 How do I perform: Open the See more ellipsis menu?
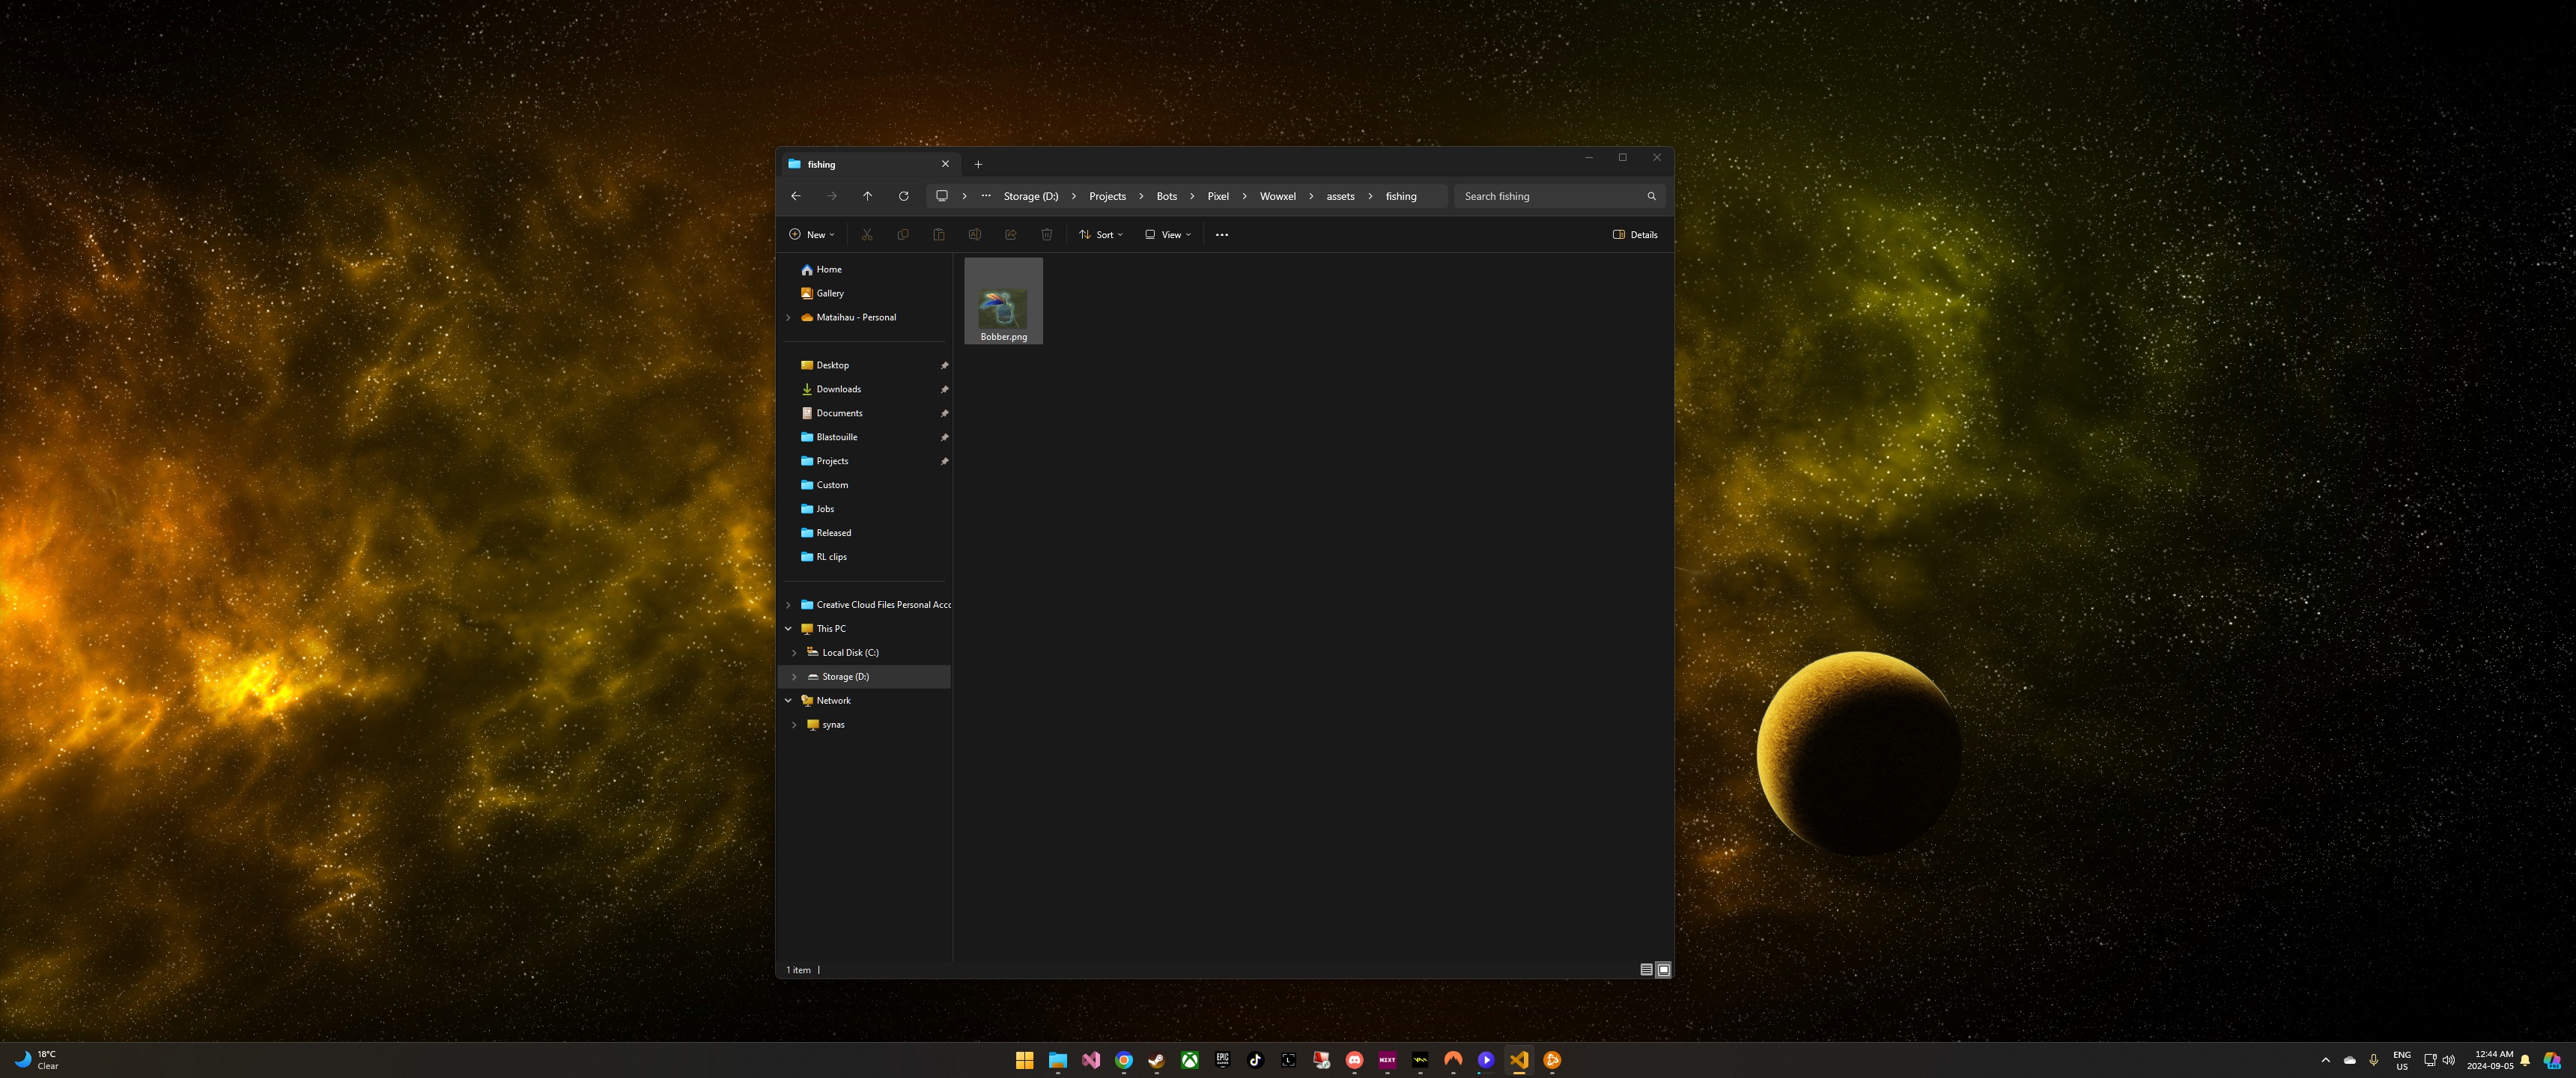(1221, 235)
